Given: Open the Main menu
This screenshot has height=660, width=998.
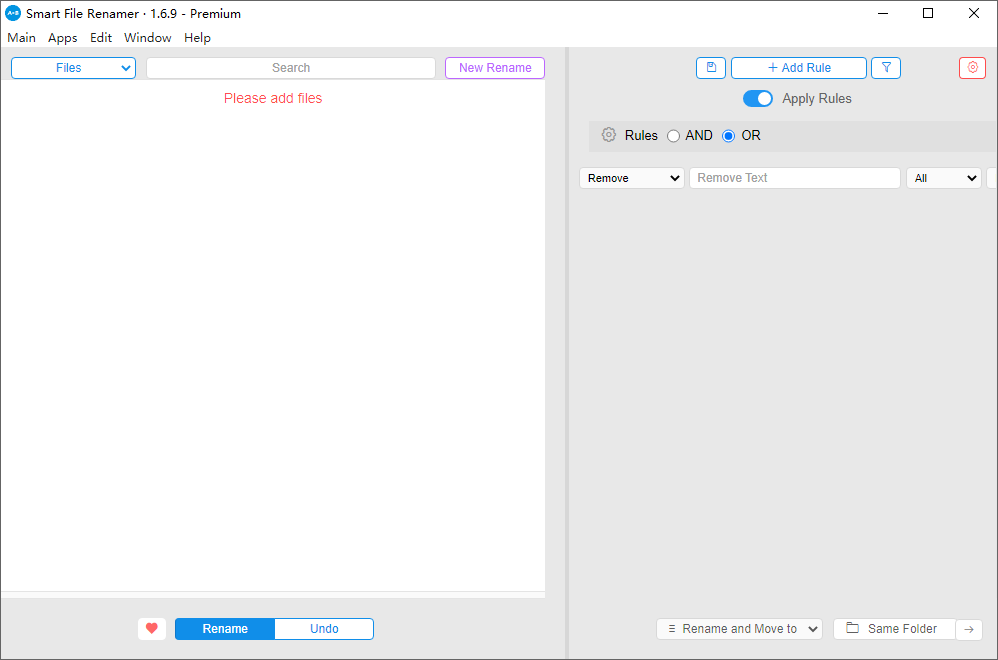Looking at the screenshot, I should [x=22, y=38].
